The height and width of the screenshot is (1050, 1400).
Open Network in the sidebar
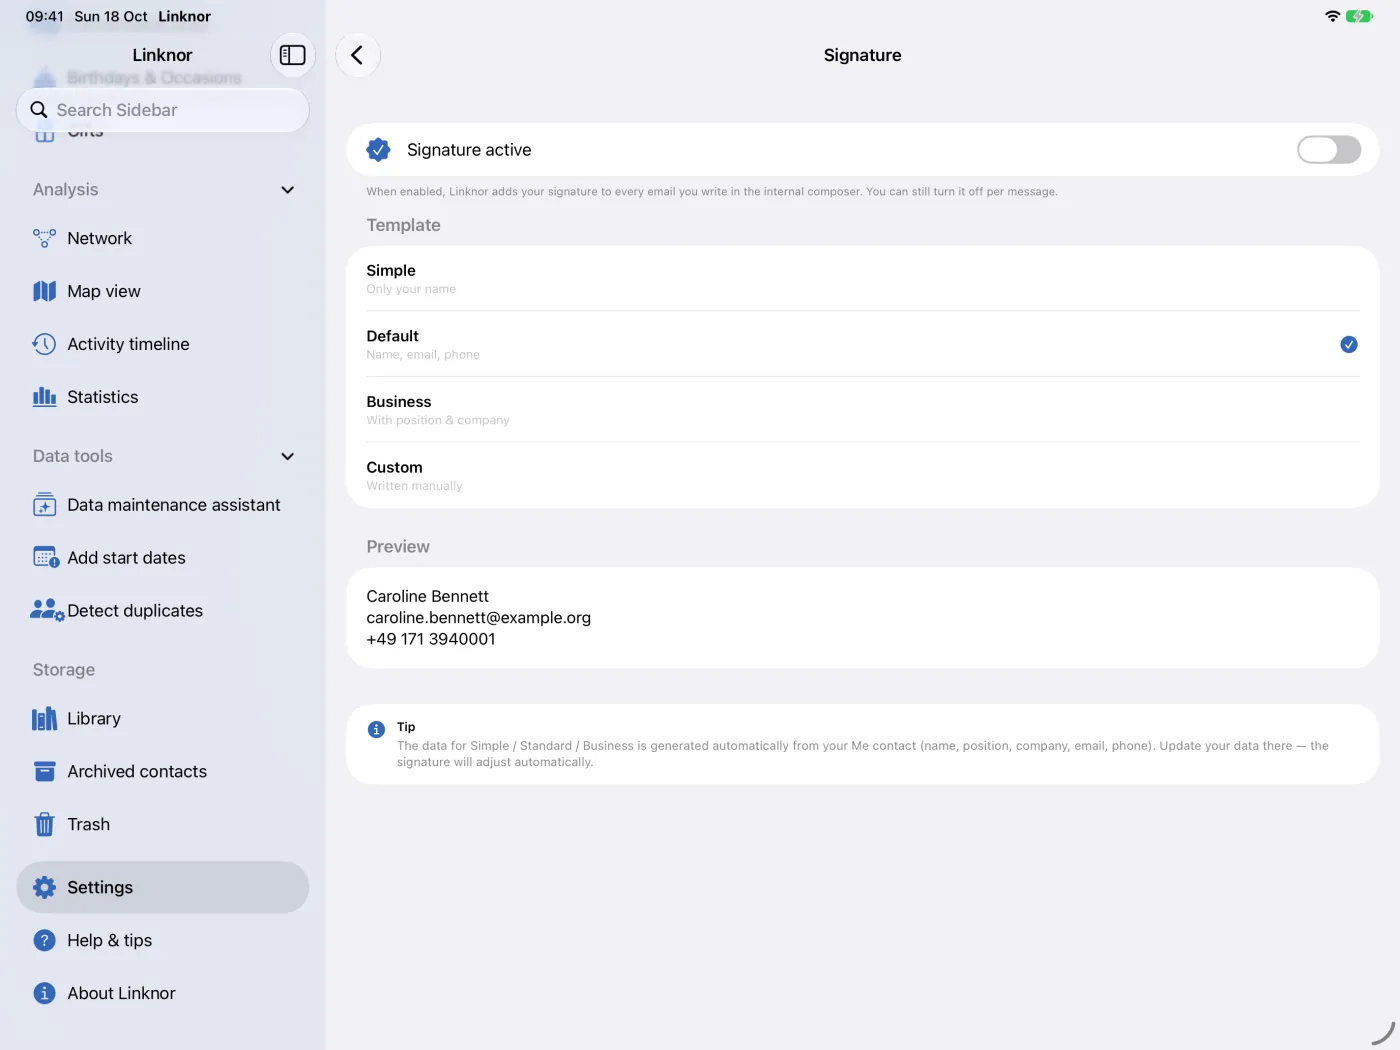coord(162,238)
